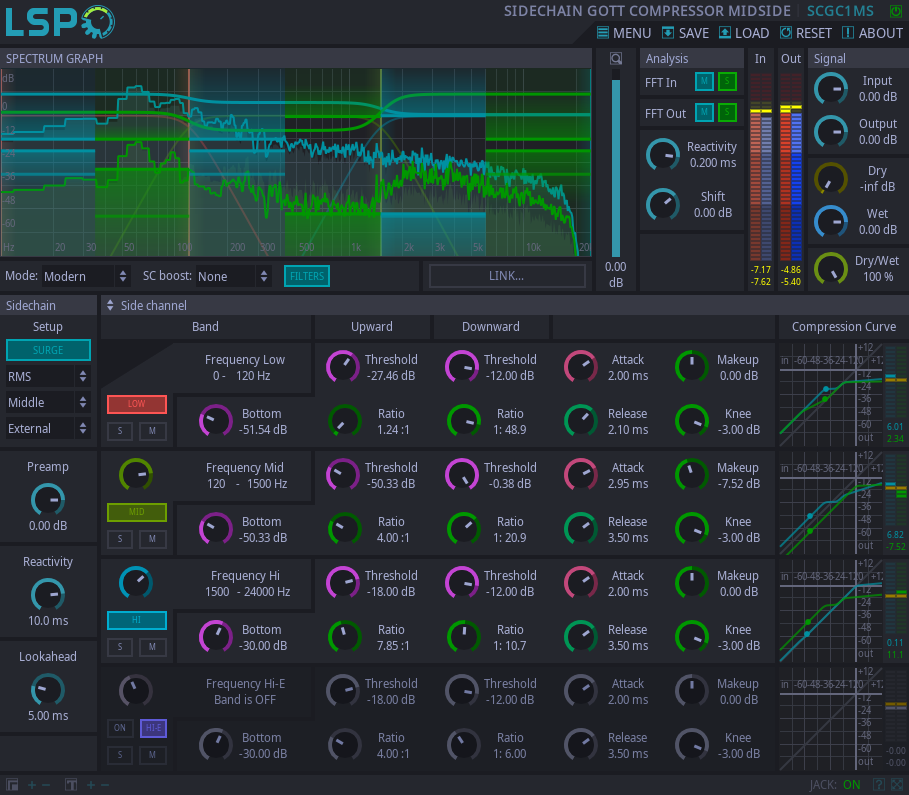Click the Low band compression curve graph
The image size is (909, 795).
(x=831, y=394)
